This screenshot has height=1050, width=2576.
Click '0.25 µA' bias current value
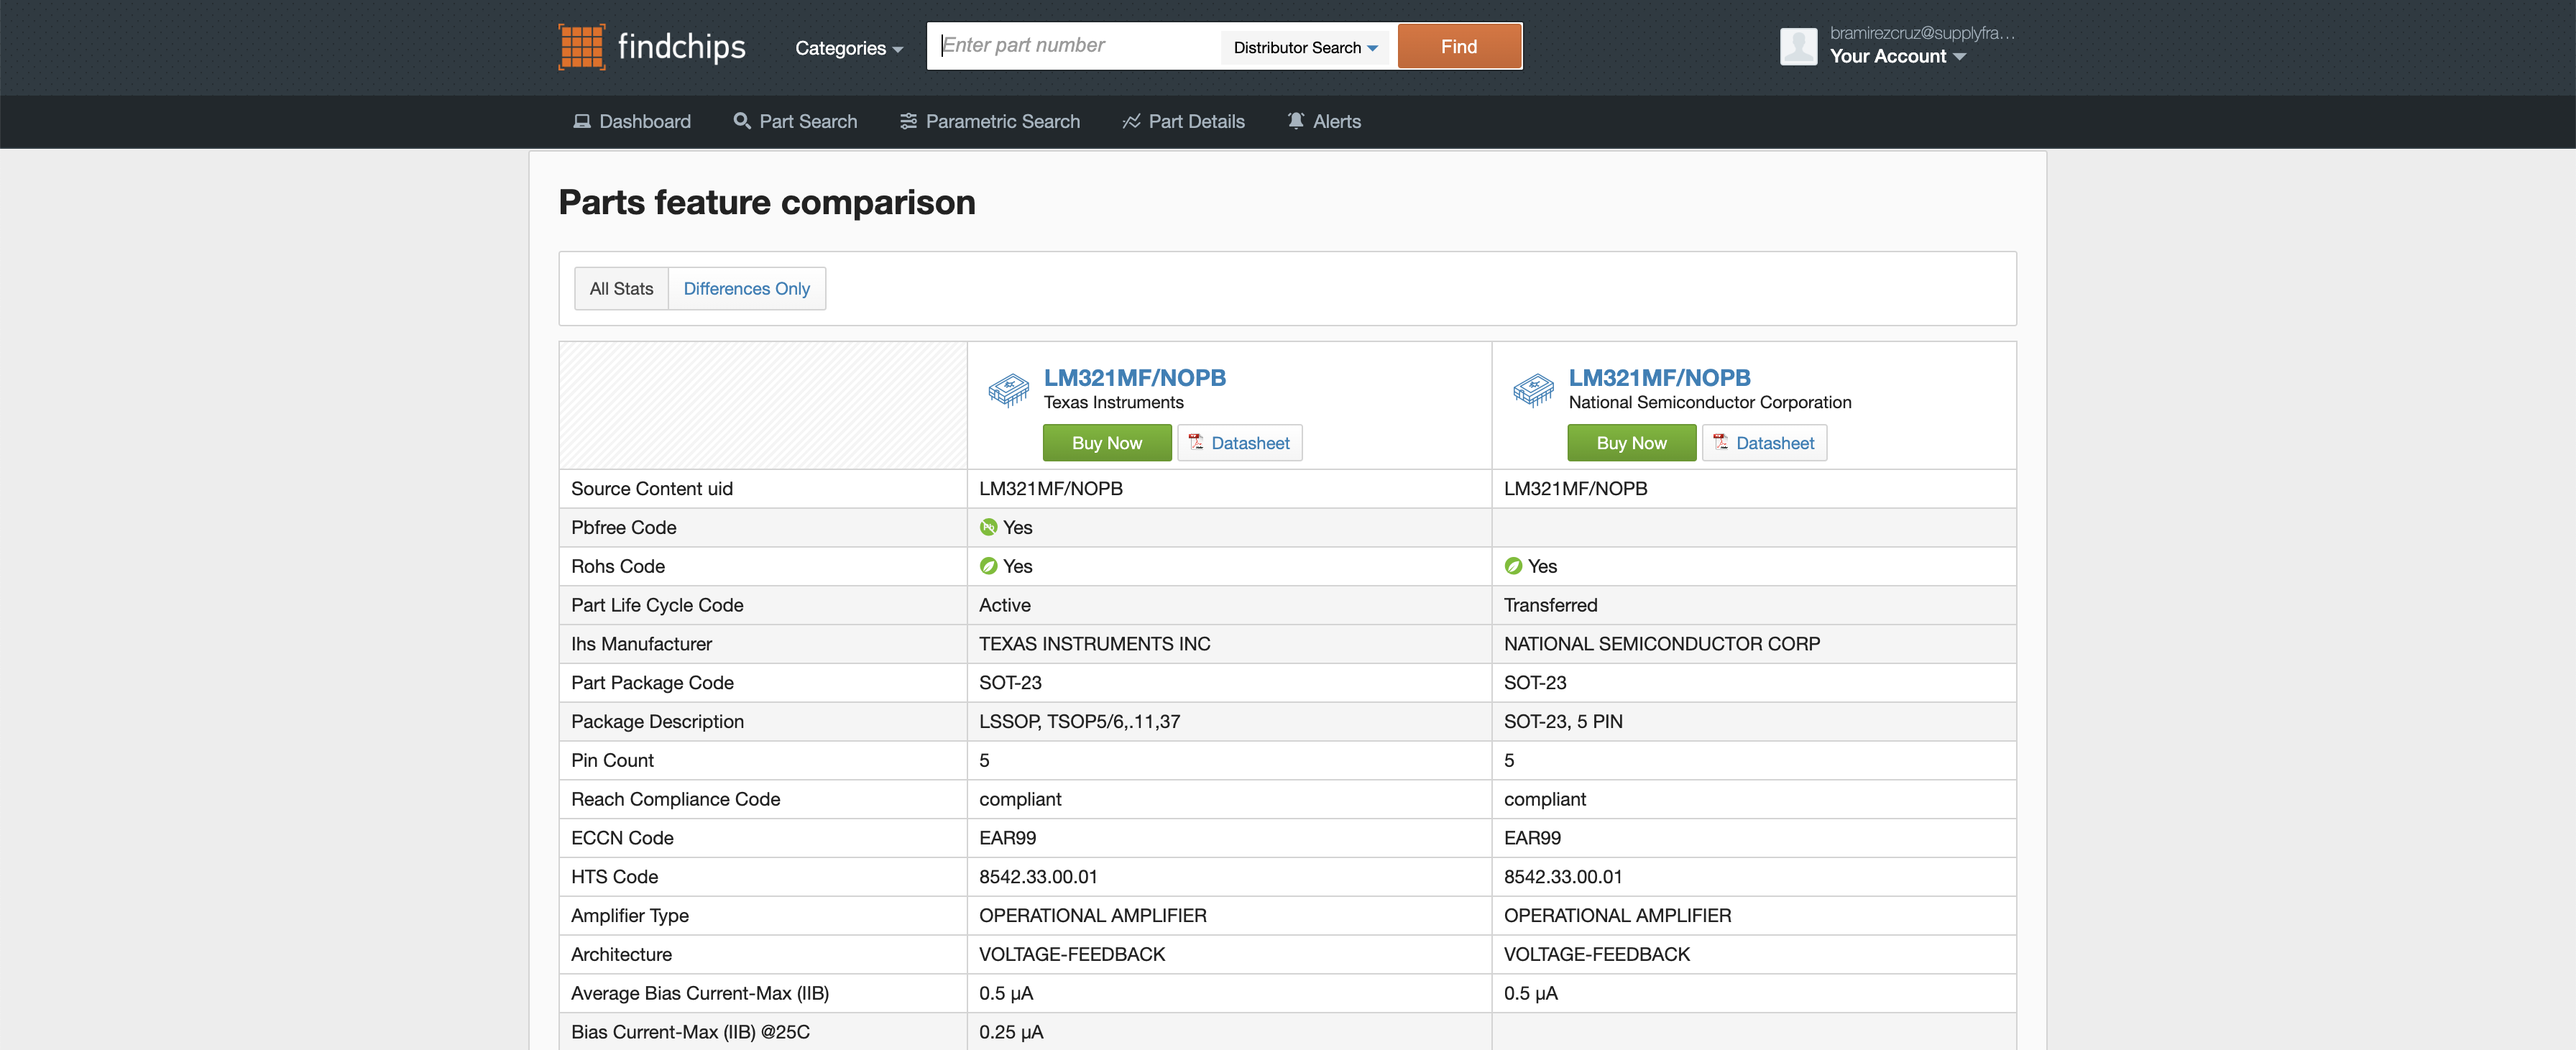[1011, 1032]
